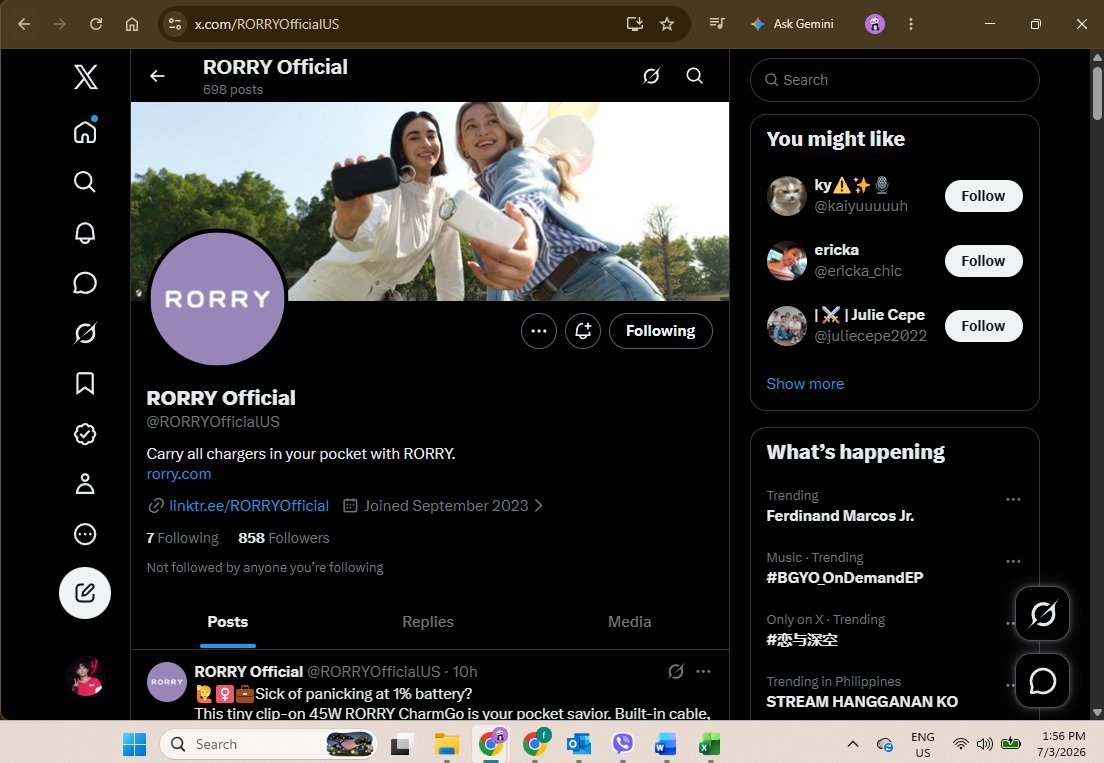Expand the Joined September 2023 chevron
This screenshot has width=1104, height=763.
pyautogui.click(x=539, y=505)
